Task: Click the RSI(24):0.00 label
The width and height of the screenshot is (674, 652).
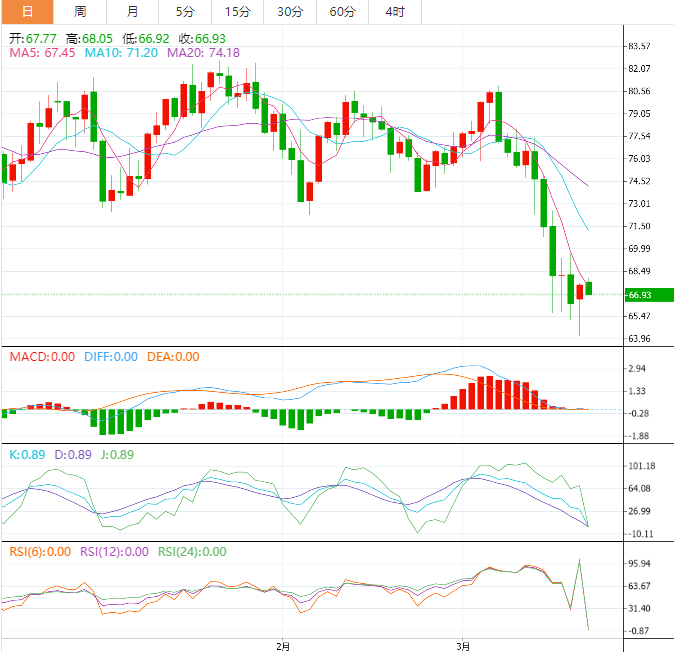Action: click(x=192, y=552)
